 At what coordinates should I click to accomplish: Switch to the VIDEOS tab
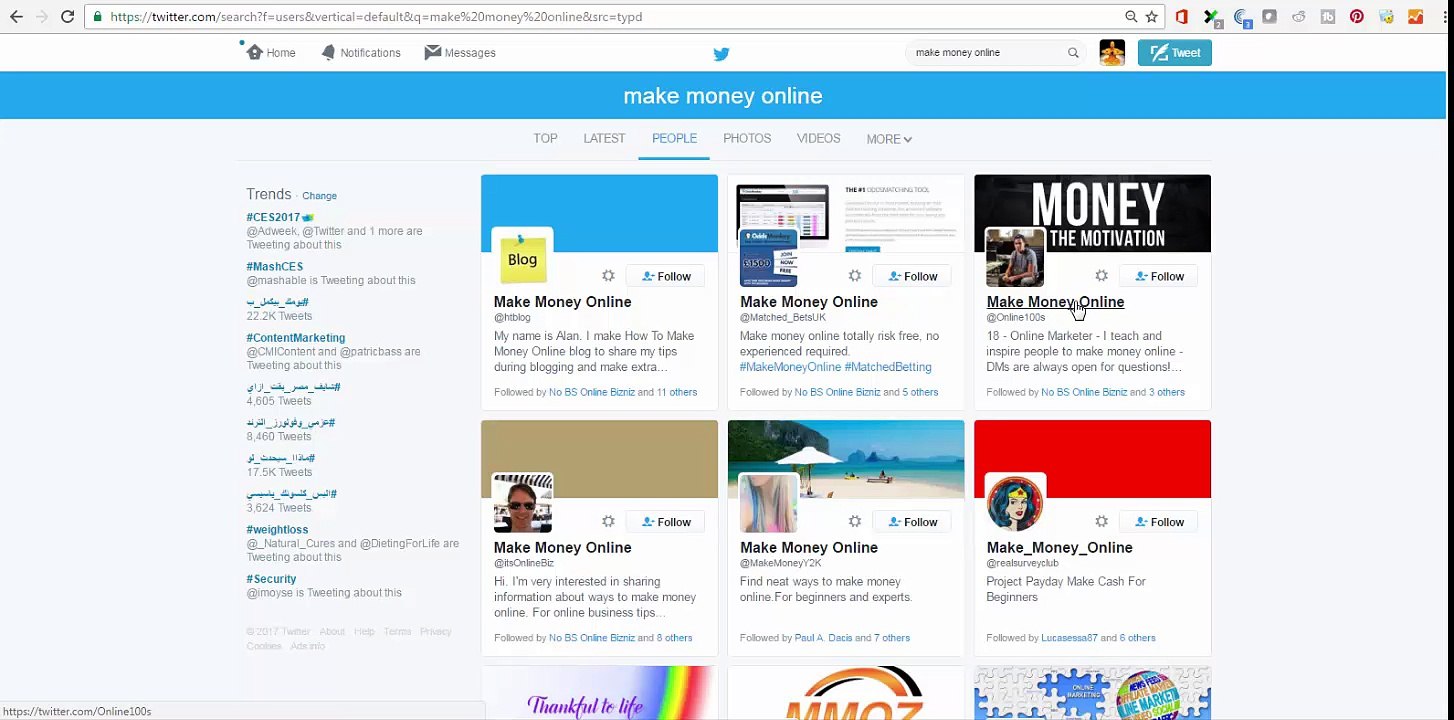point(818,139)
